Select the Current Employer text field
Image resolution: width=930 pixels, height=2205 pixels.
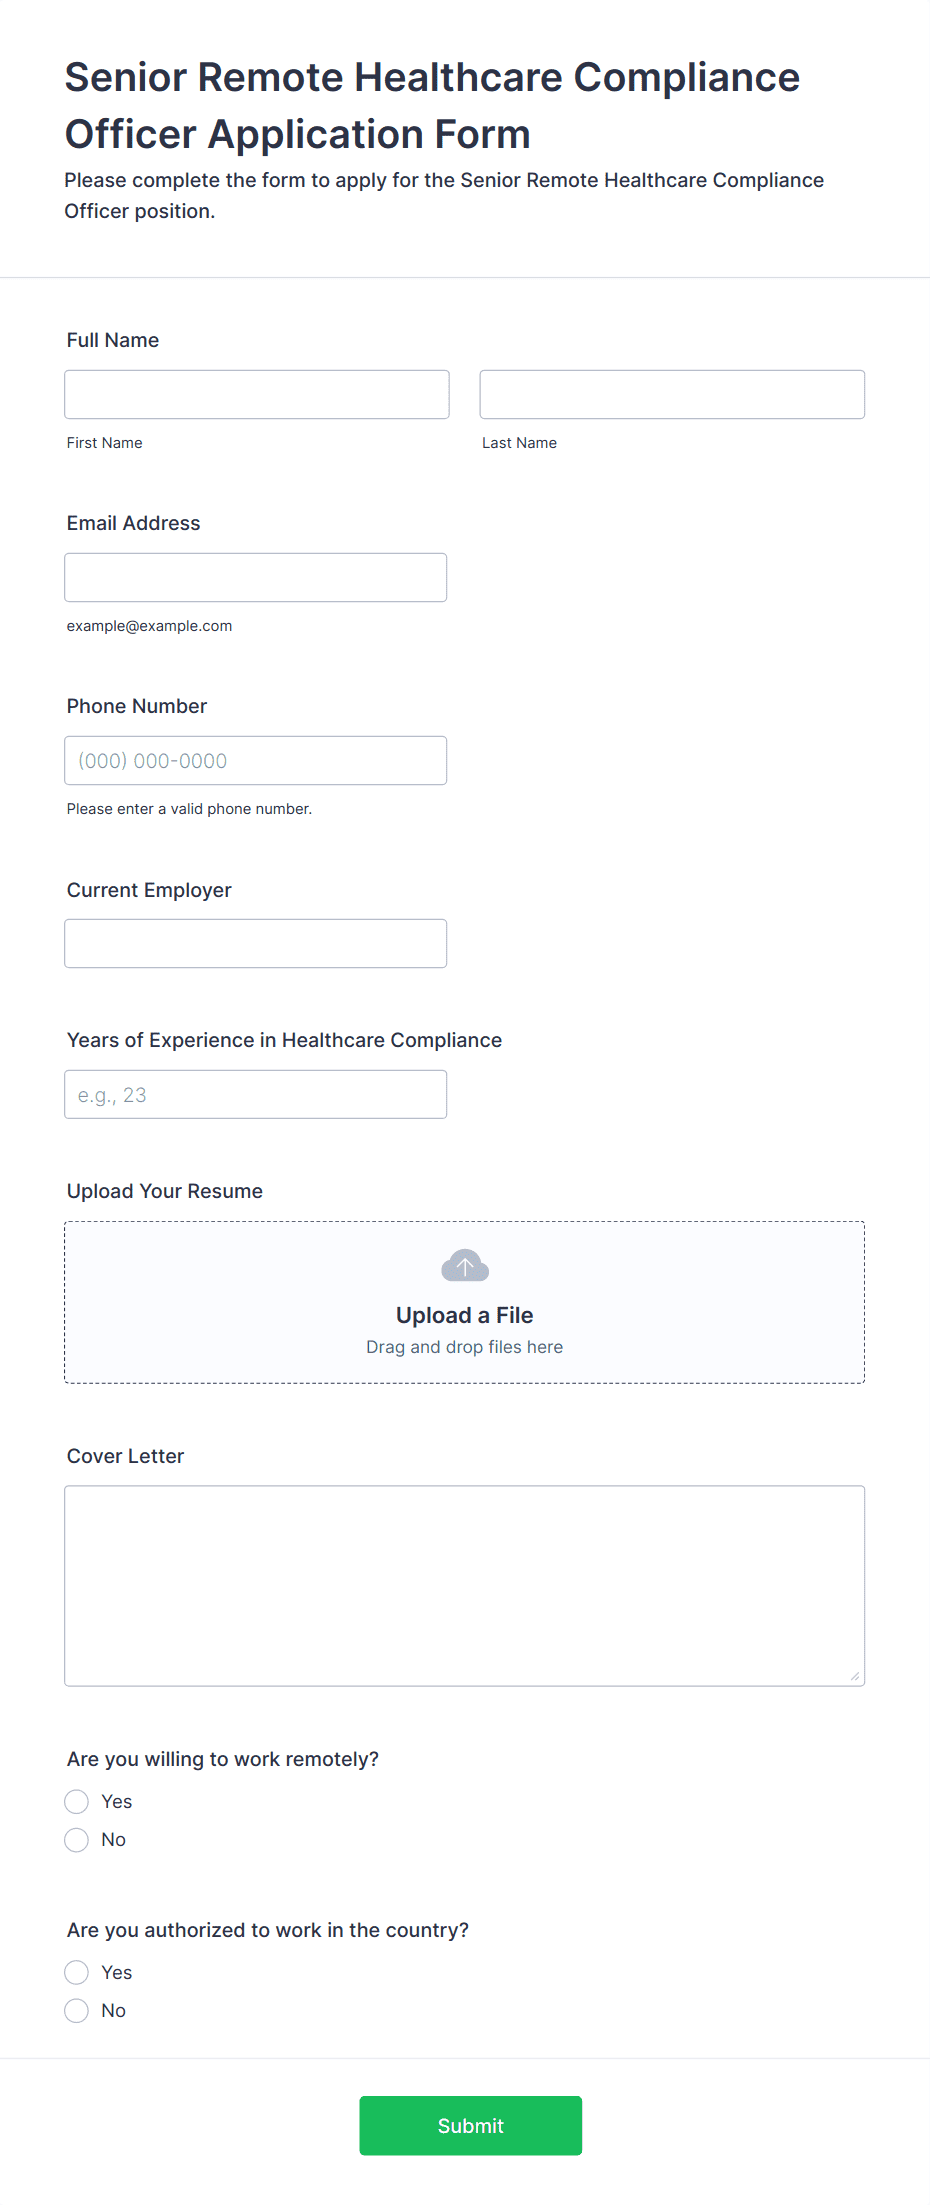coord(256,944)
